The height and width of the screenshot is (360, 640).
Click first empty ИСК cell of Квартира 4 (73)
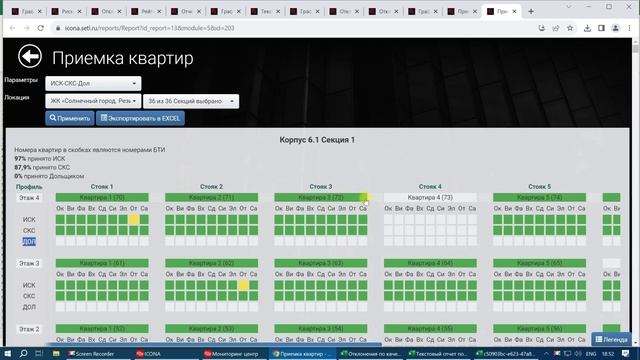(388, 220)
